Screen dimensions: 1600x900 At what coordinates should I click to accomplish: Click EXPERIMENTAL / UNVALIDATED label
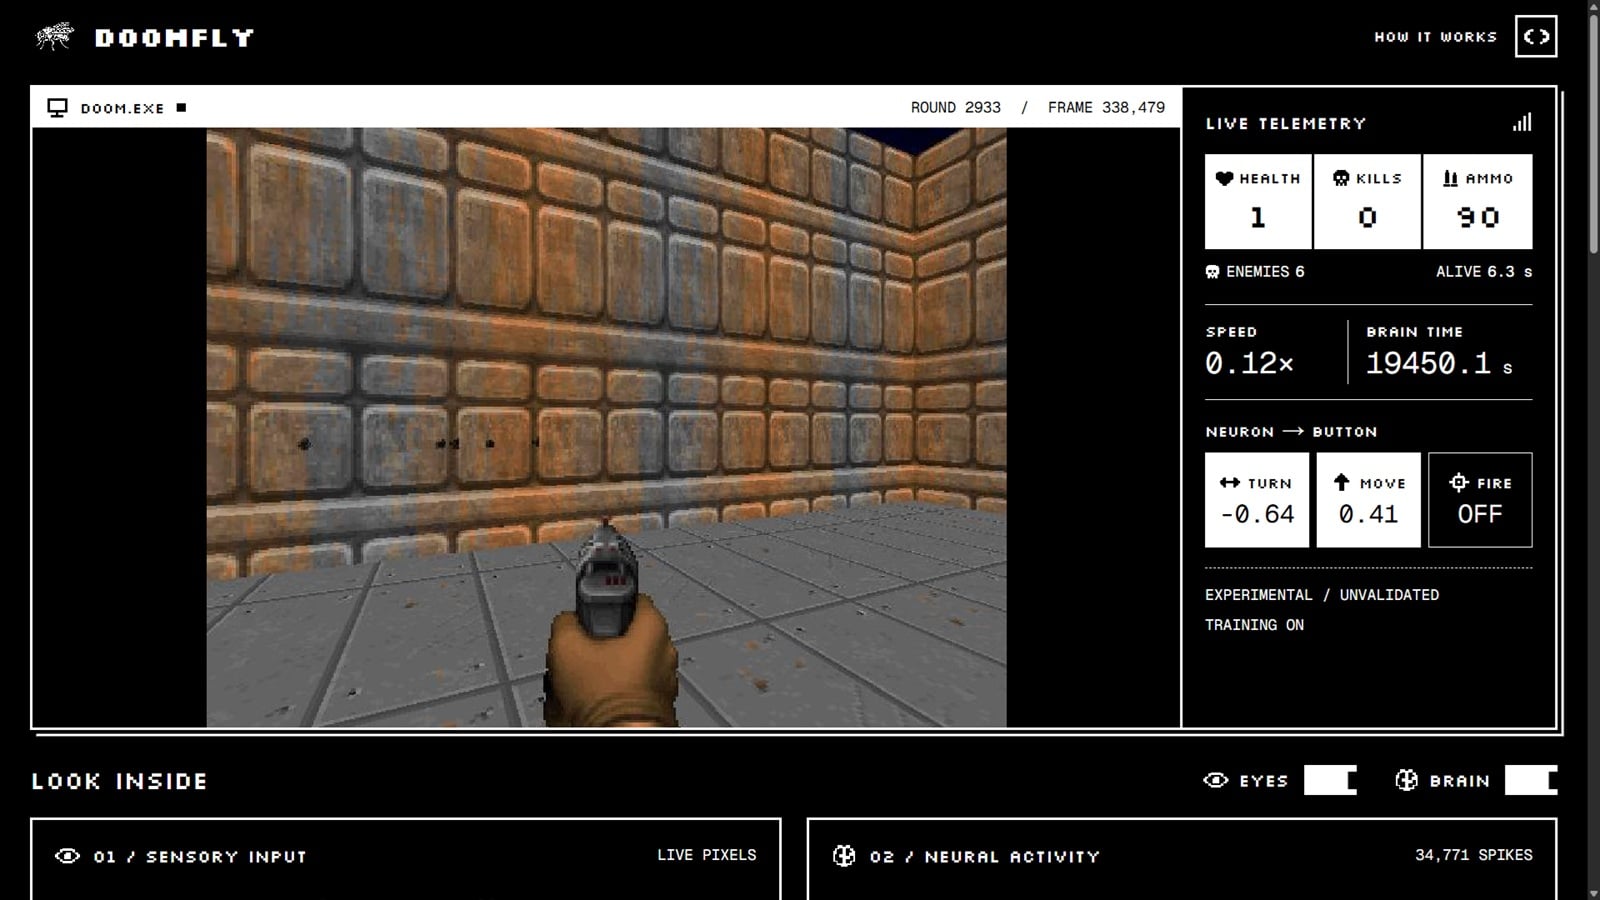(x=1322, y=595)
